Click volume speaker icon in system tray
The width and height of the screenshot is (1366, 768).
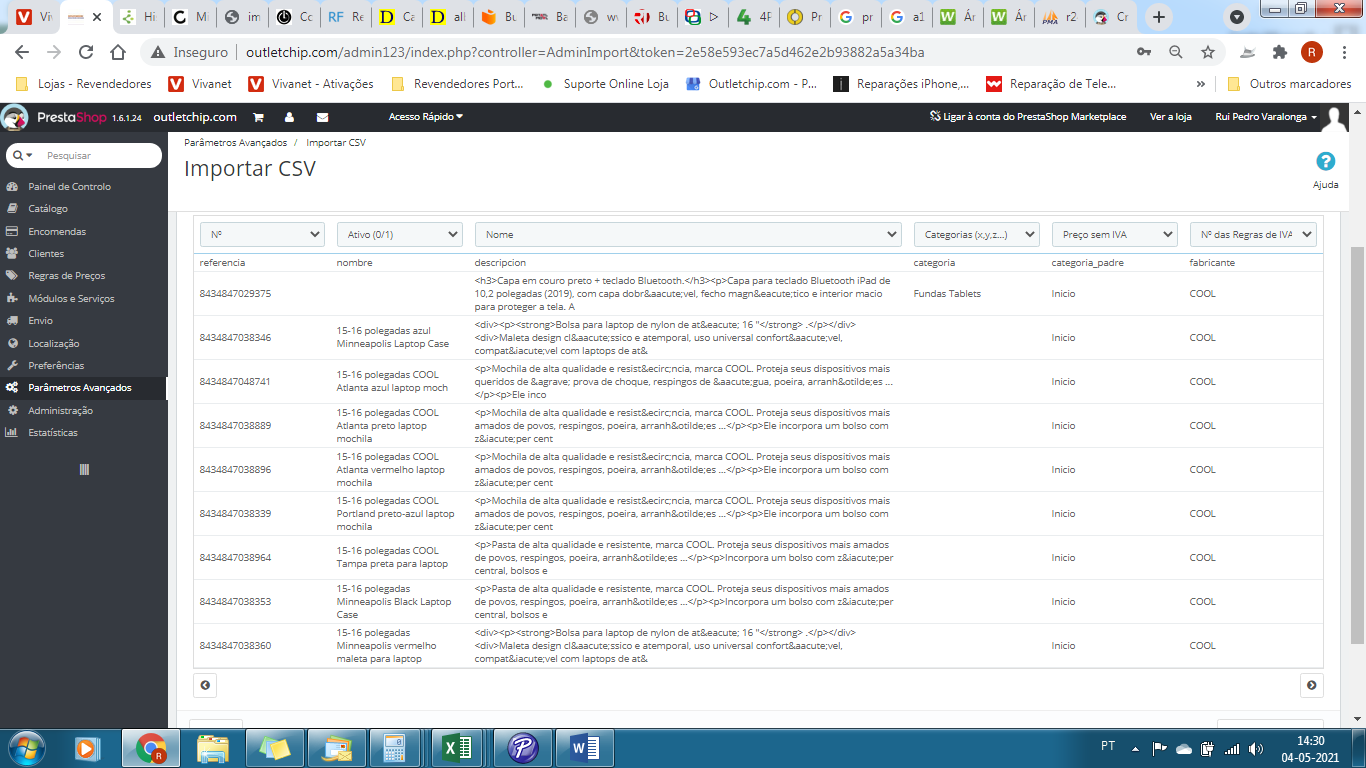click(1255, 748)
